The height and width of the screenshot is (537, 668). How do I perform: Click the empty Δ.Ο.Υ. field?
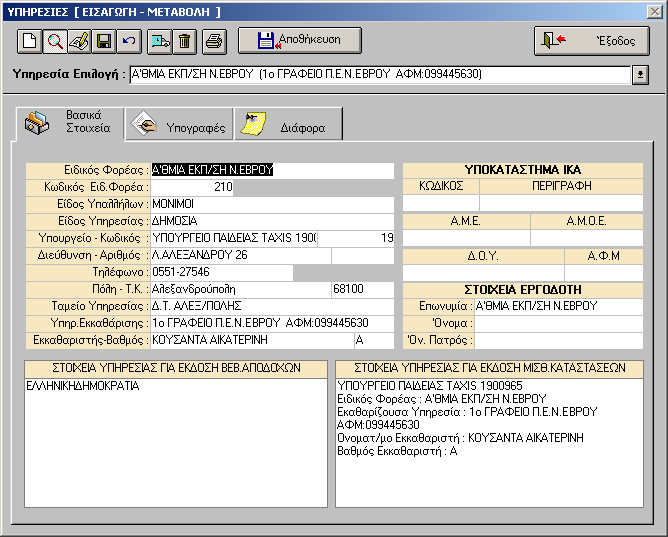pyautogui.click(x=484, y=273)
